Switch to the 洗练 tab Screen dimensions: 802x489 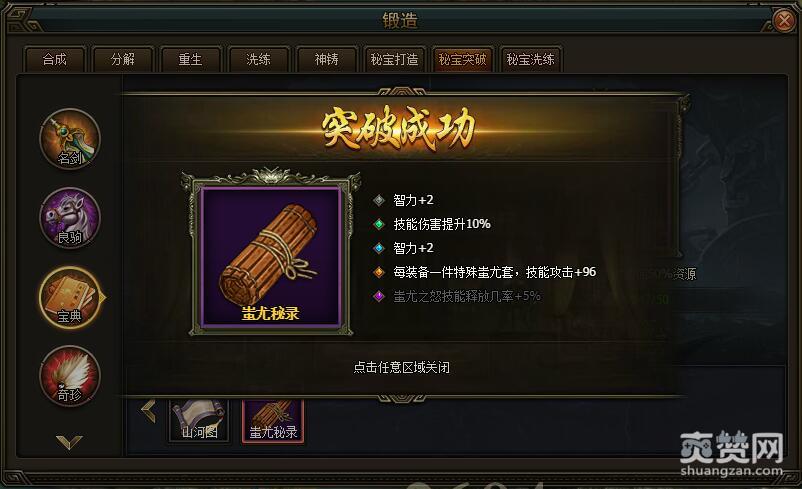(258, 59)
